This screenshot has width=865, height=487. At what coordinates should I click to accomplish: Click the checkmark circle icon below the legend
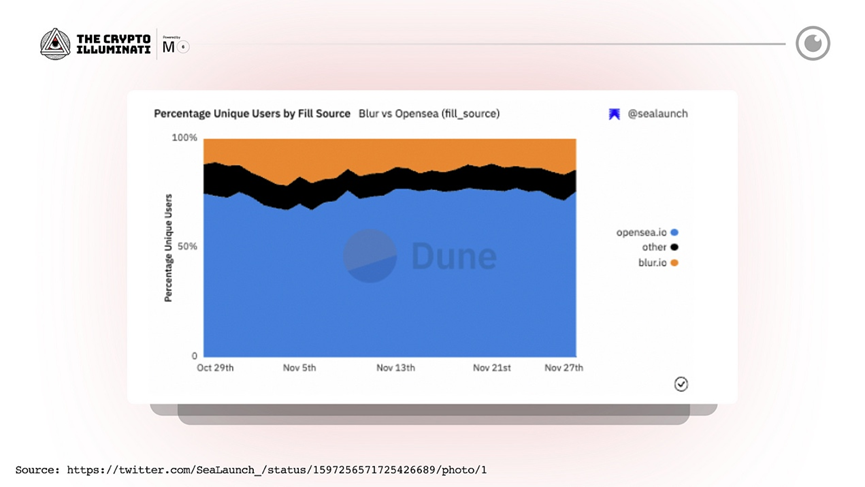pos(681,384)
